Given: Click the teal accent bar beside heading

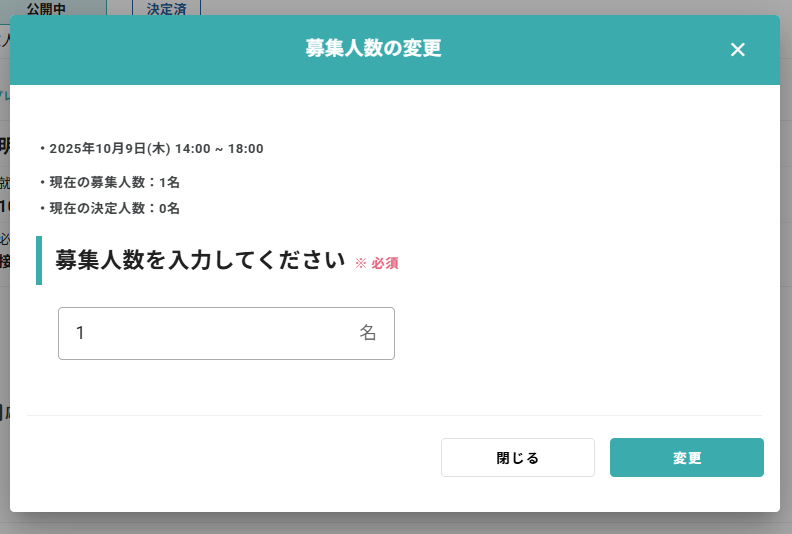Looking at the screenshot, I should 39,260.
